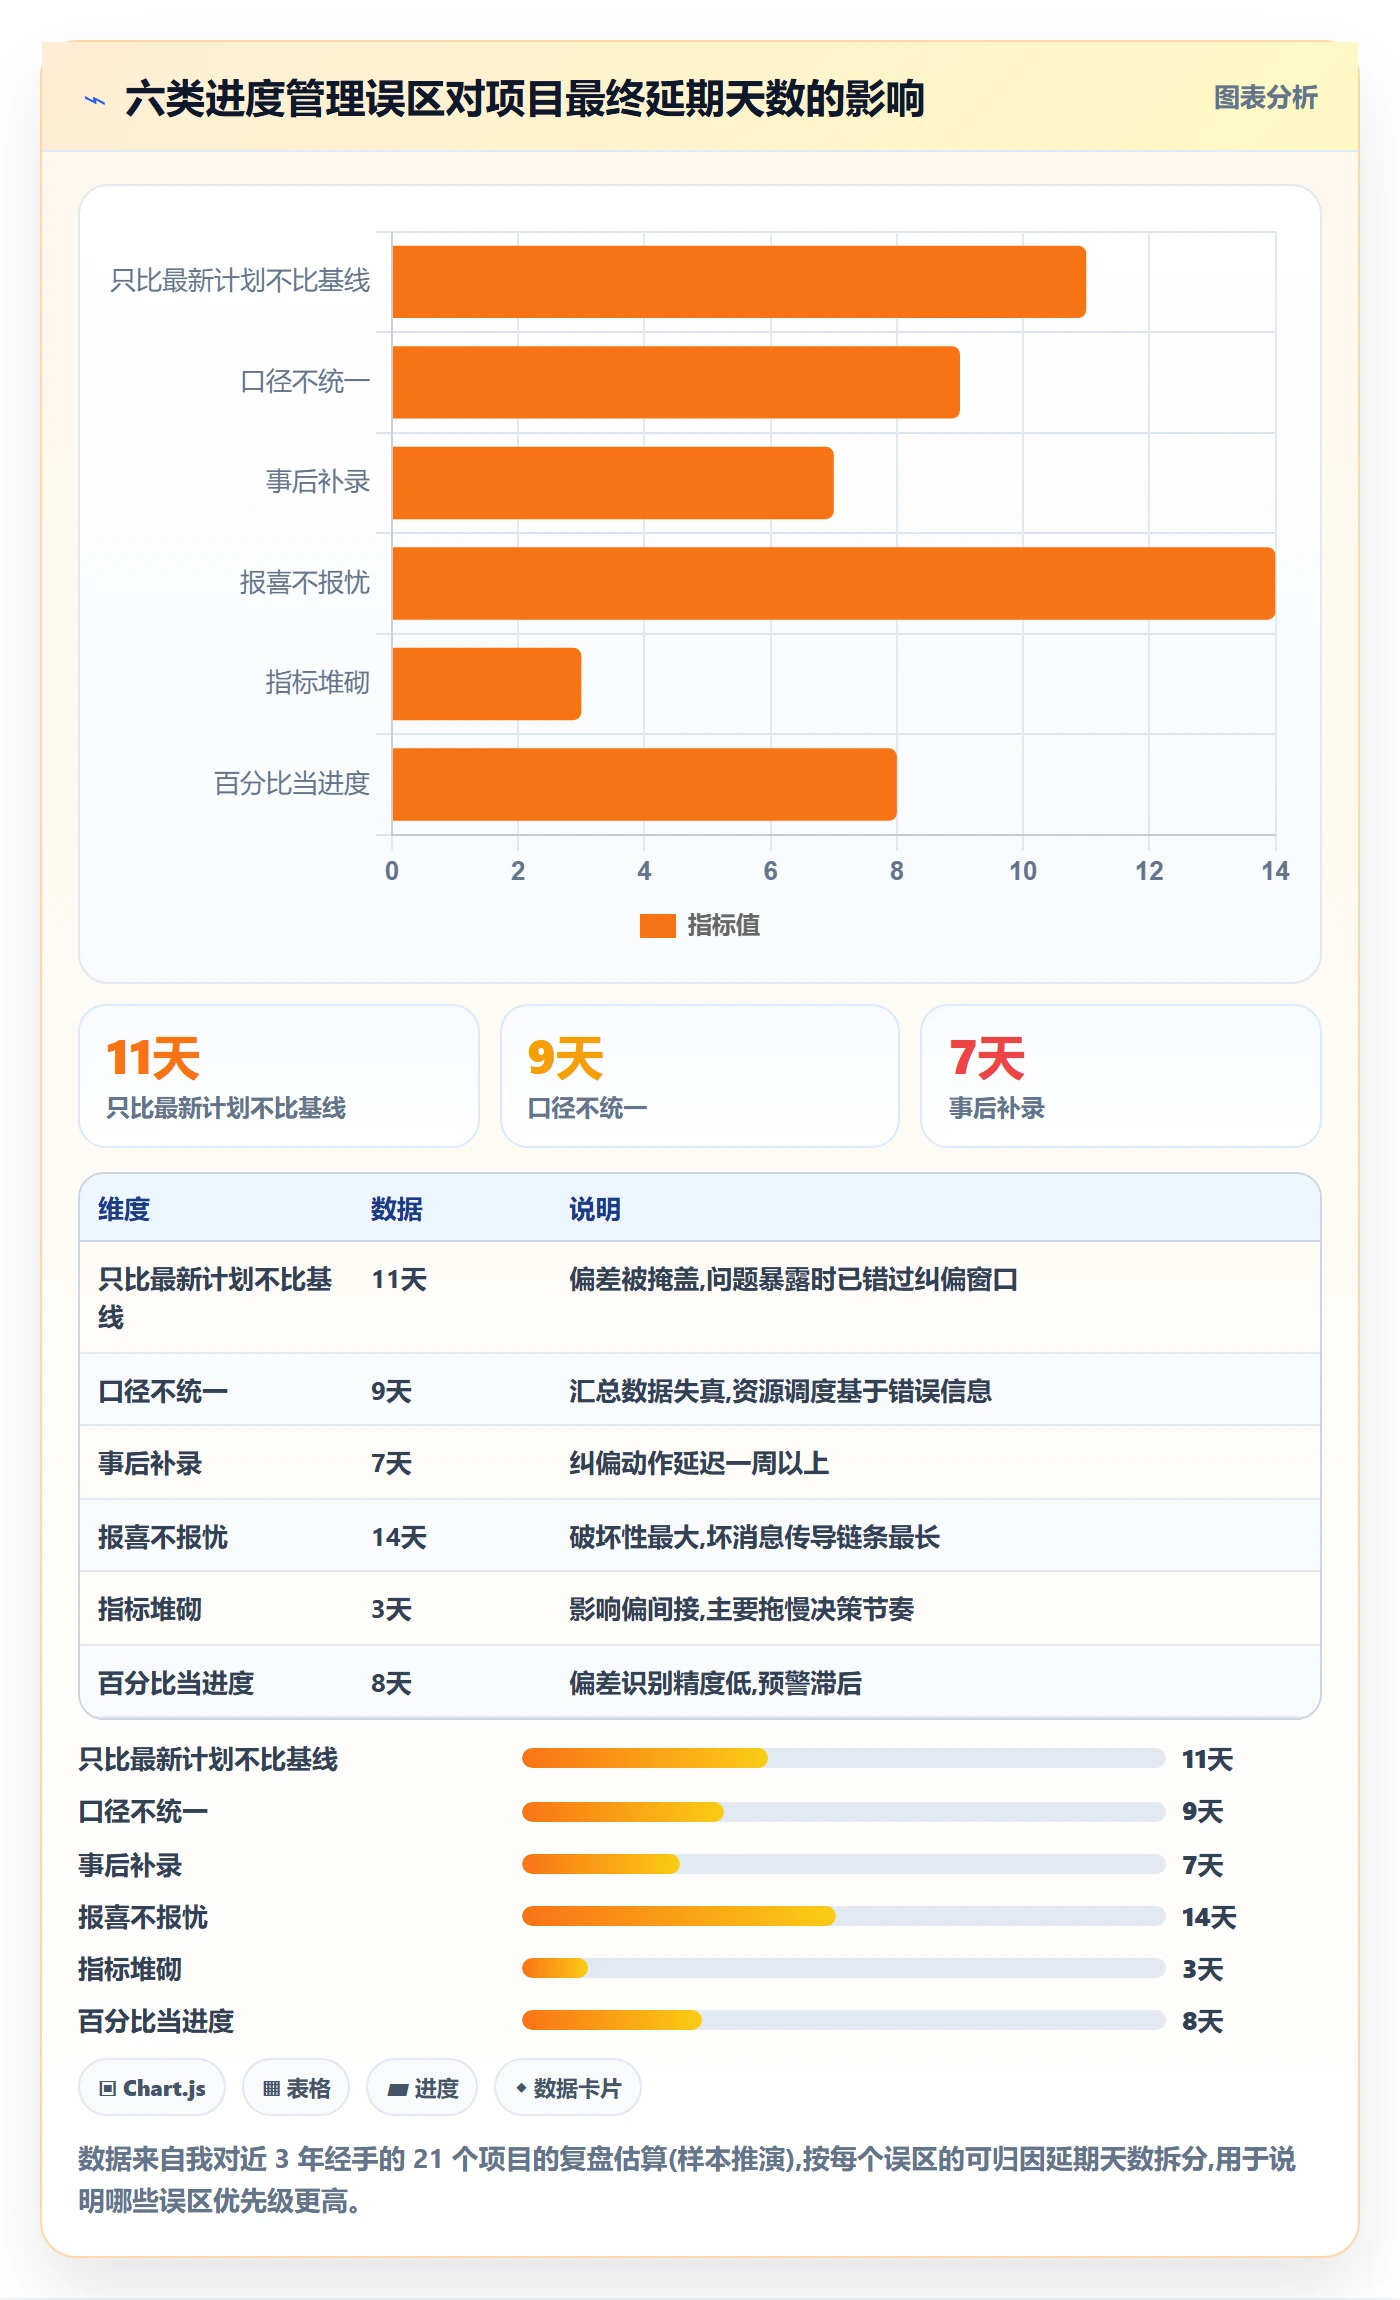Toggle the orange 指标值 legend swatch

coord(657,926)
